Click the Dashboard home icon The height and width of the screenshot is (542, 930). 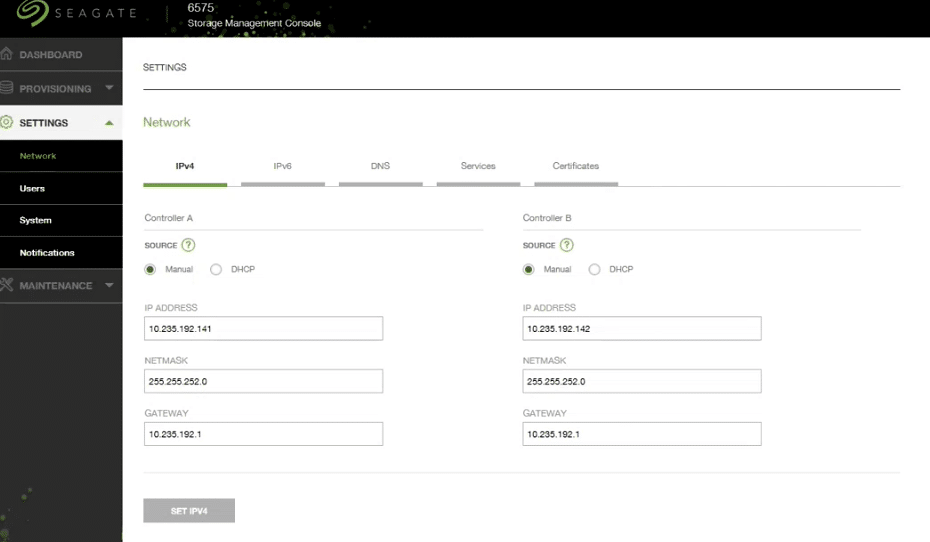(7, 54)
